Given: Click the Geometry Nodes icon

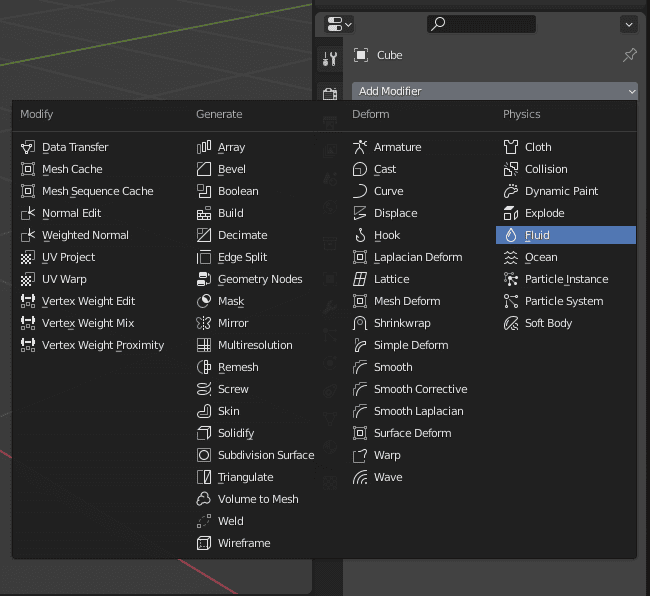Looking at the screenshot, I should pyautogui.click(x=204, y=279).
